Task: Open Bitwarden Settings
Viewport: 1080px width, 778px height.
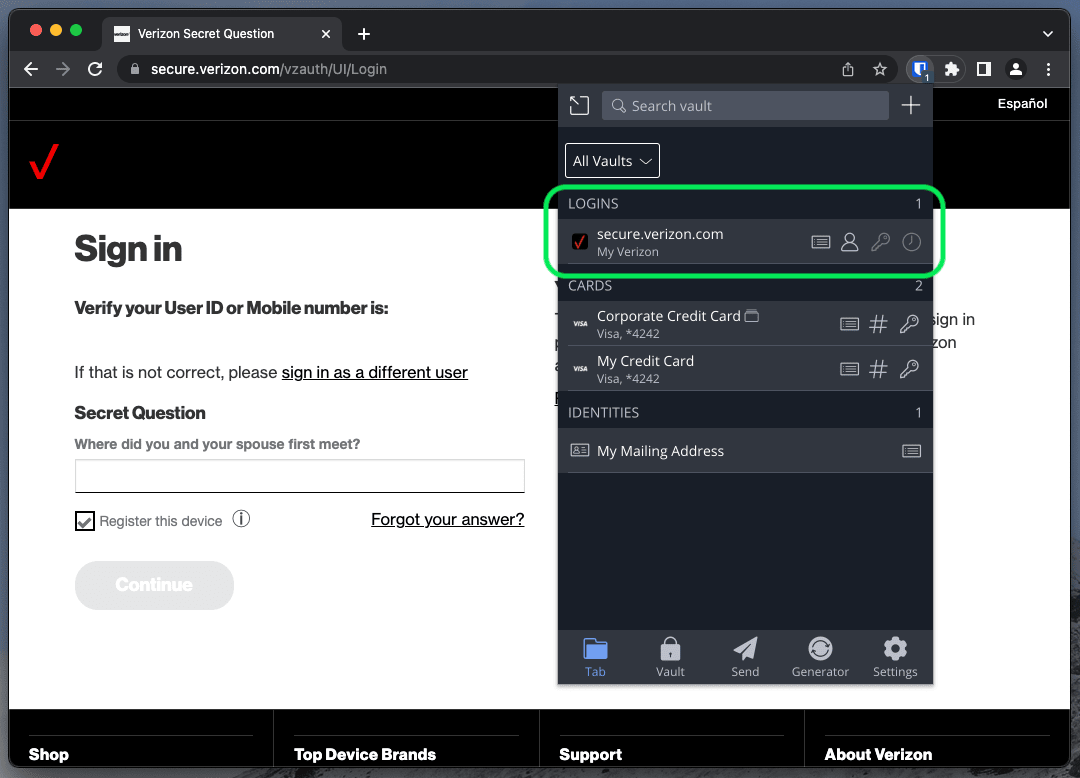Action: (895, 658)
